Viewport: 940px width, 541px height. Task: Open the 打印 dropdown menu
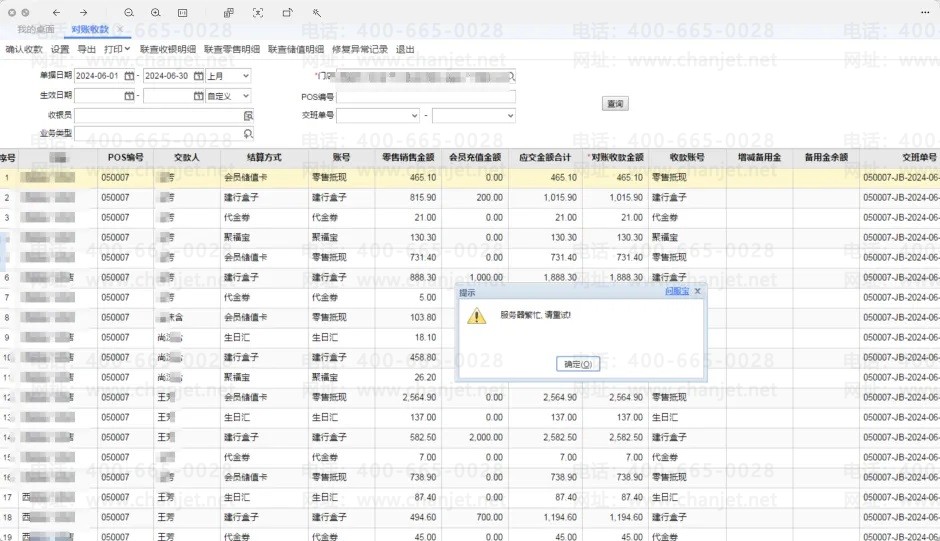pos(117,48)
